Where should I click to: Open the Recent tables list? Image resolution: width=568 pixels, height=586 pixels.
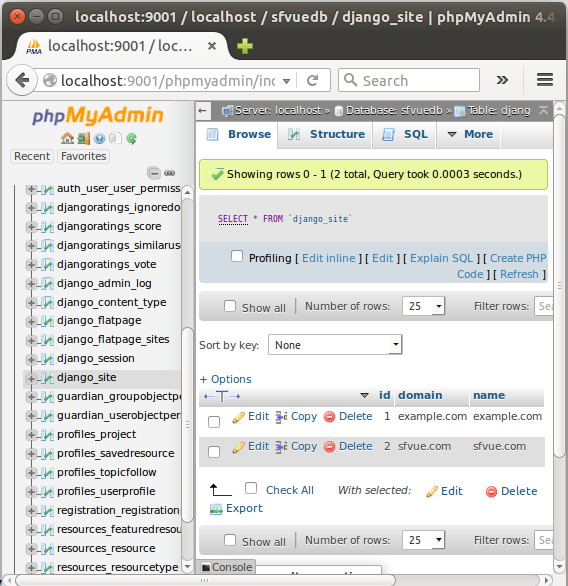[32, 156]
